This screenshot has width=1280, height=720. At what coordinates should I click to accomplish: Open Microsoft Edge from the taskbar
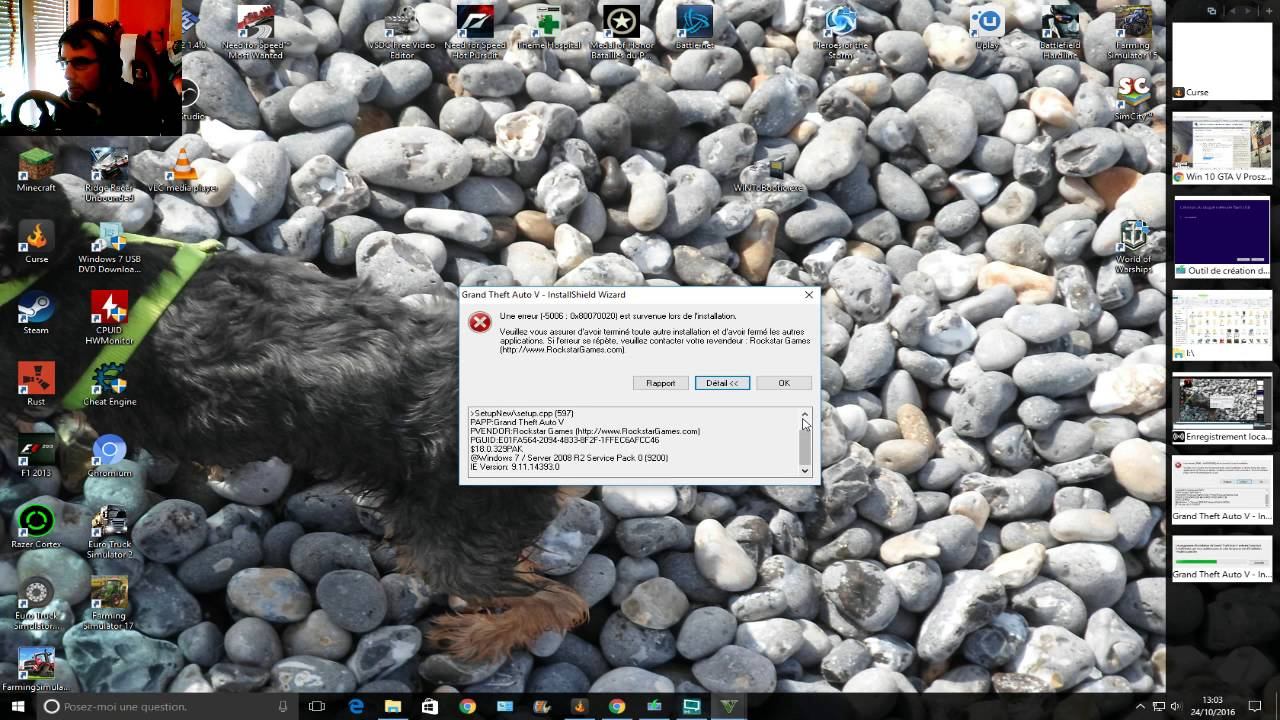point(356,706)
